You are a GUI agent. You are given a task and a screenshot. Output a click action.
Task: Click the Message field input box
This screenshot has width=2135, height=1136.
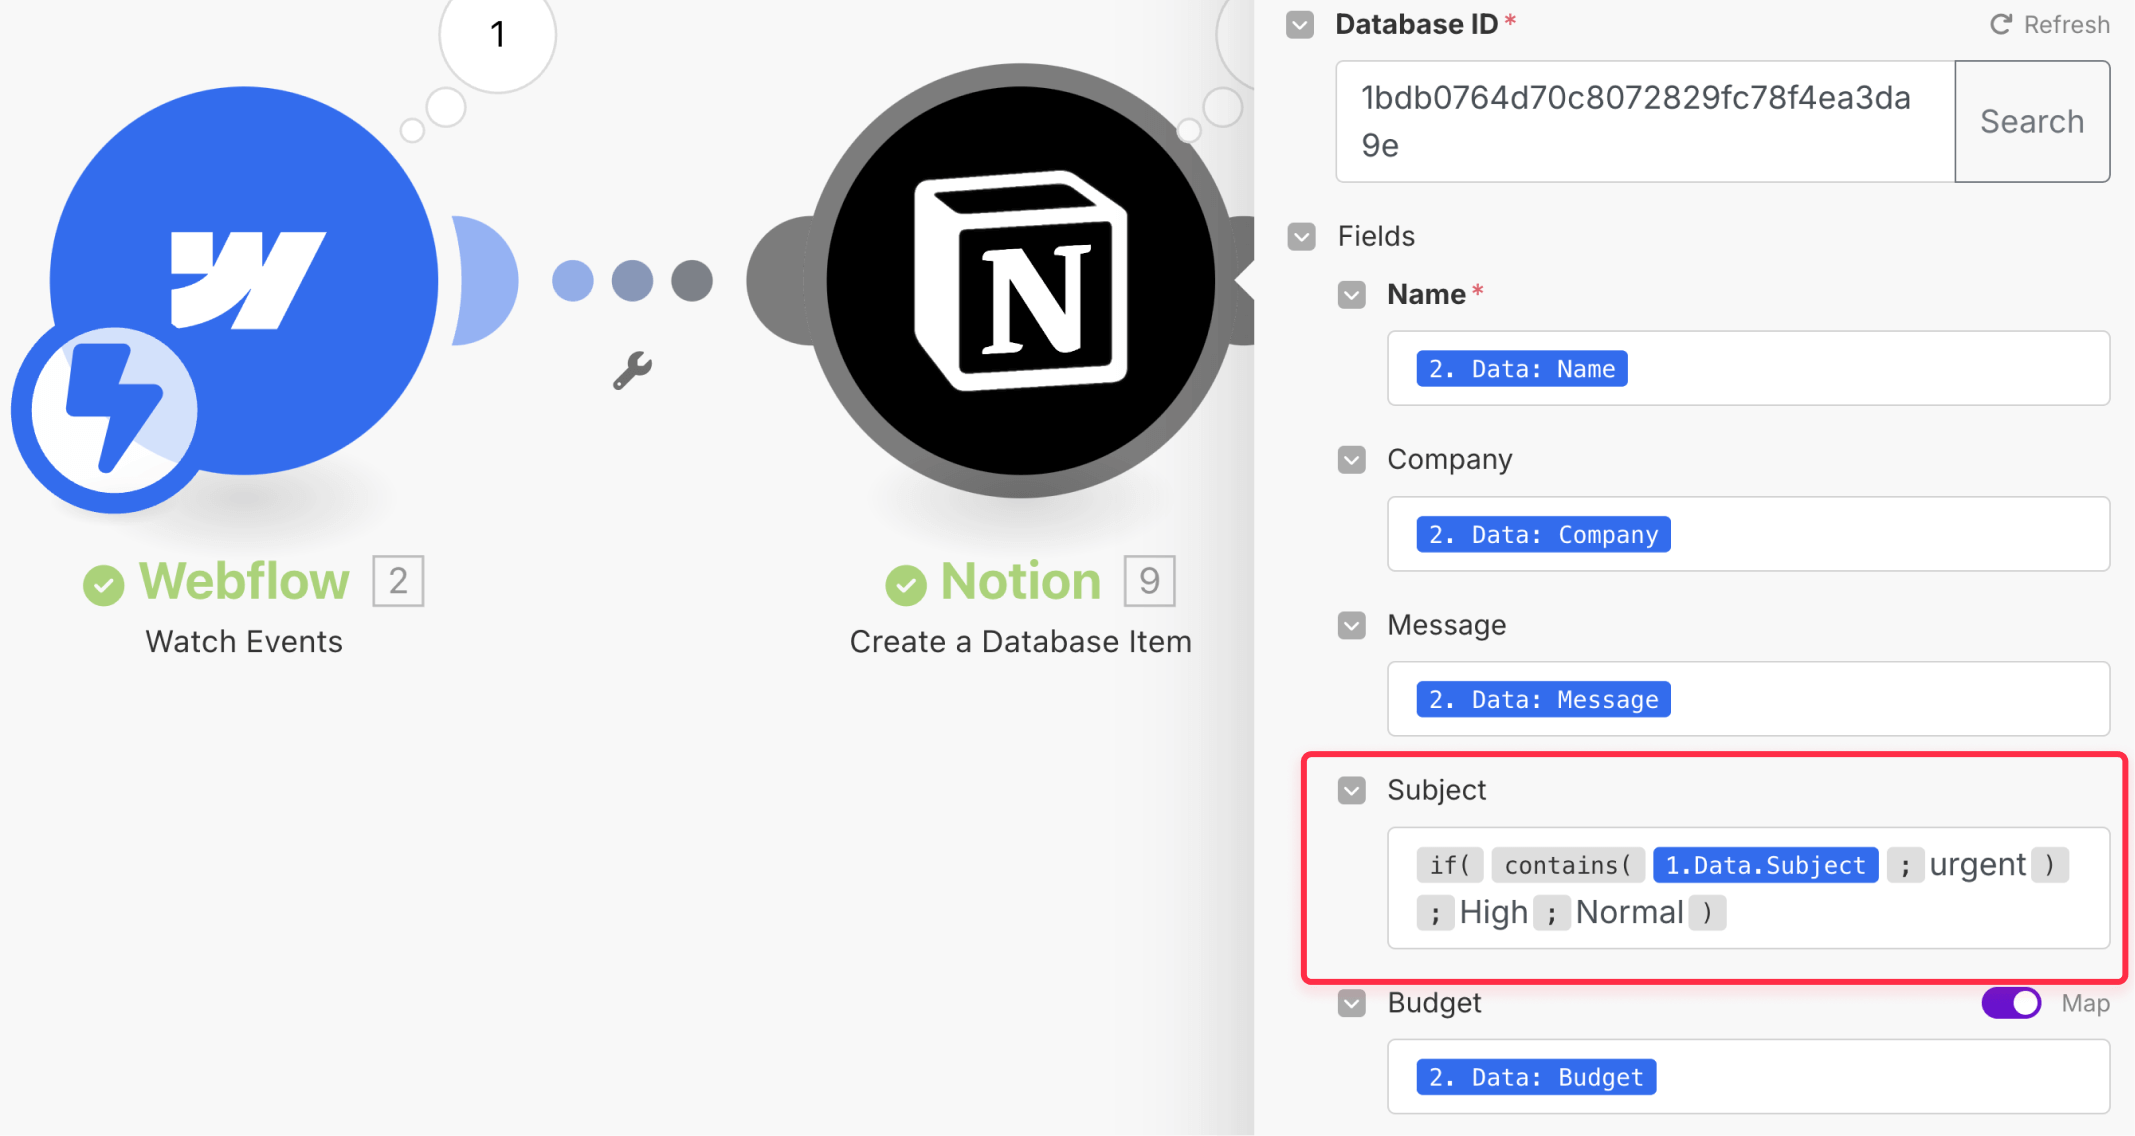click(1748, 699)
